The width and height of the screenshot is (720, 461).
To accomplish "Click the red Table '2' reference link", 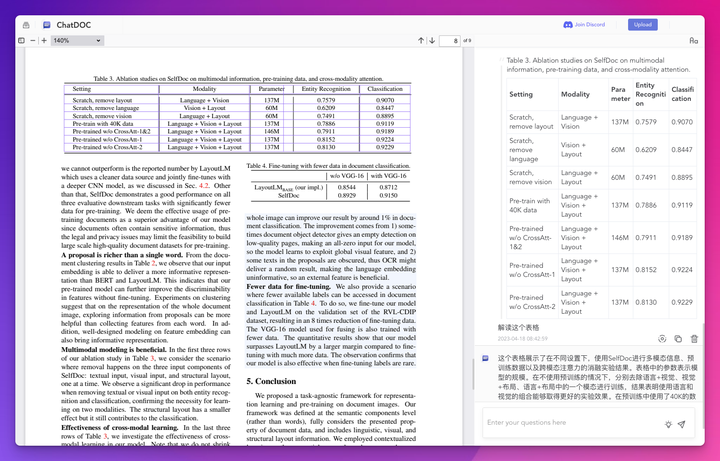I will pyautogui.click(x=153, y=263).
